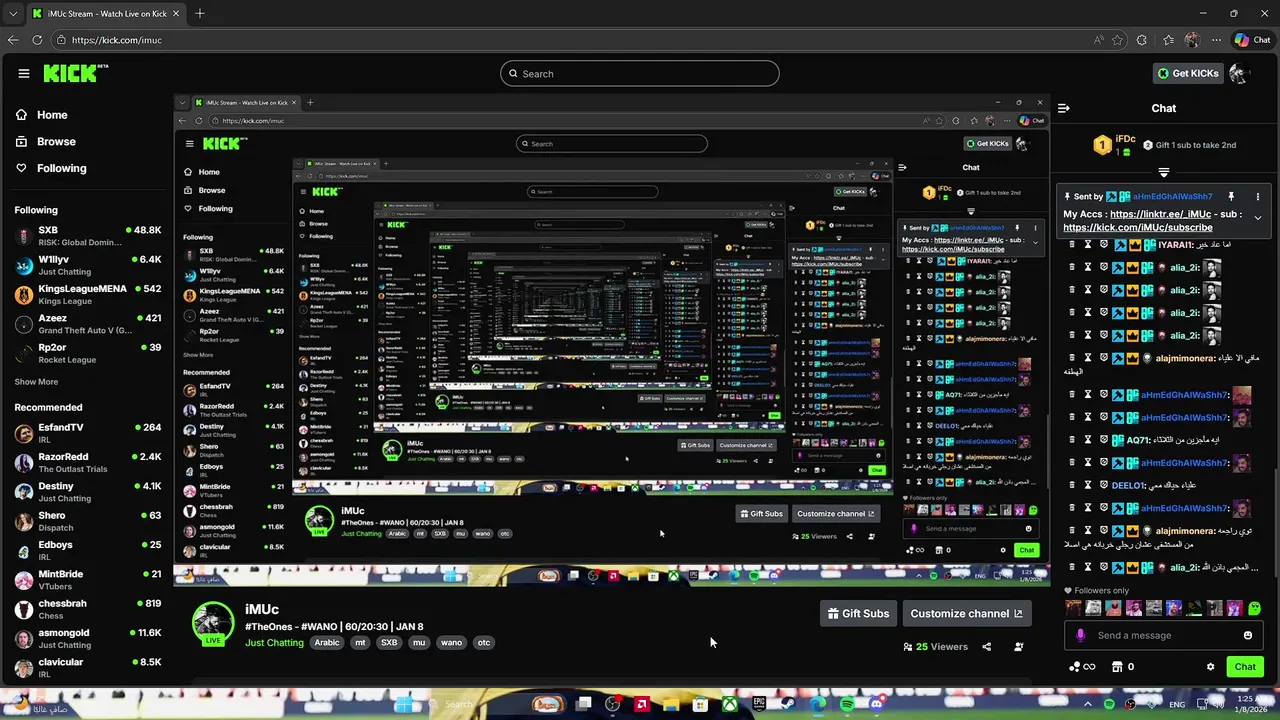Ban DEELO1 using the shield icon
This screenshot has height=720, width=1280.
(x=1104, y=485)
